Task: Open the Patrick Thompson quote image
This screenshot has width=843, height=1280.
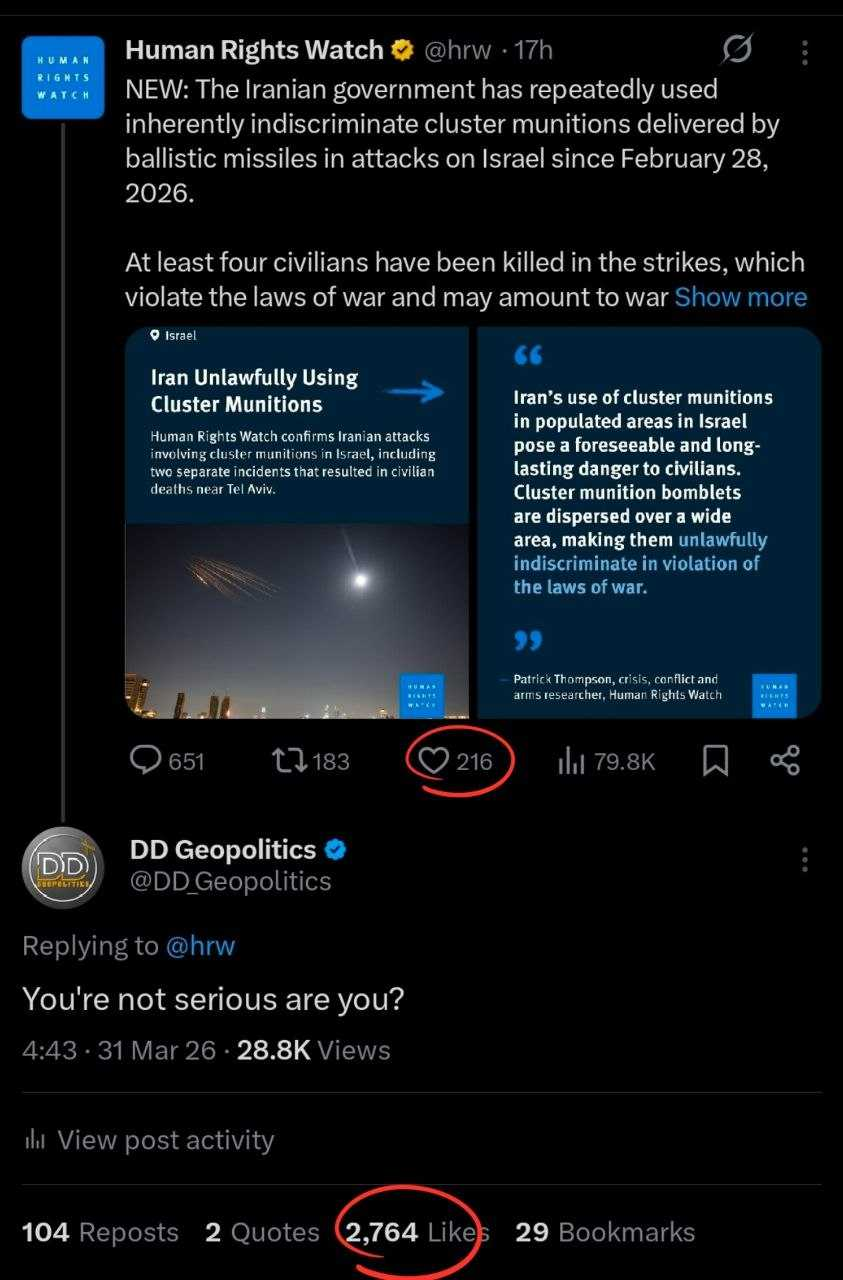Action: coord(649,522)
